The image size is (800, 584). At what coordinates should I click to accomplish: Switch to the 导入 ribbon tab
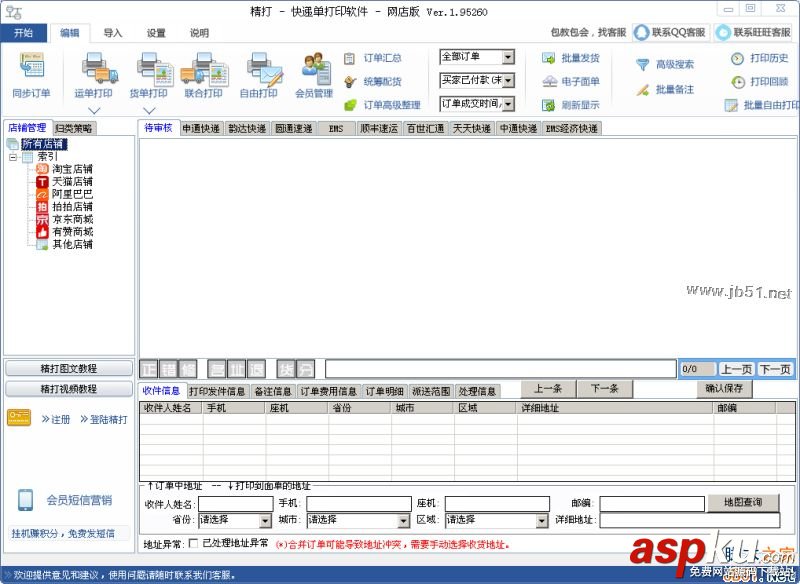[x=113, y=33]
